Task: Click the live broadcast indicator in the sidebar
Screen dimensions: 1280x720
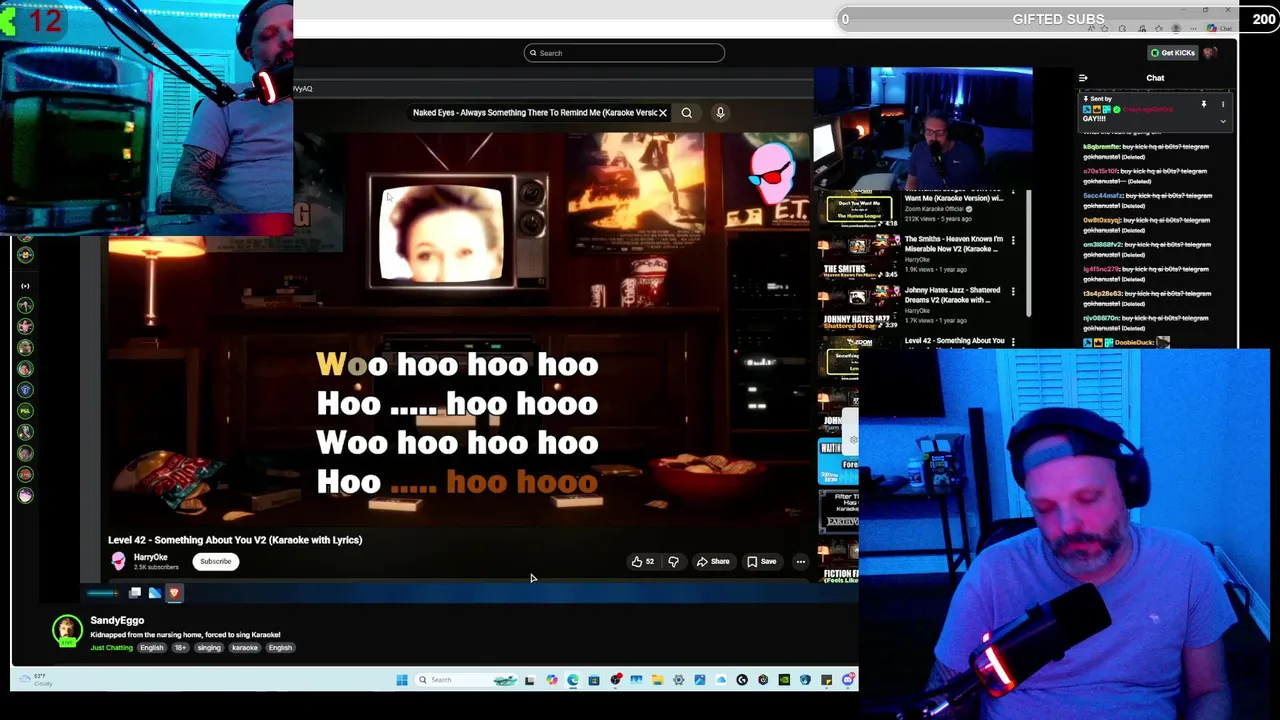Action: point(25,286)
